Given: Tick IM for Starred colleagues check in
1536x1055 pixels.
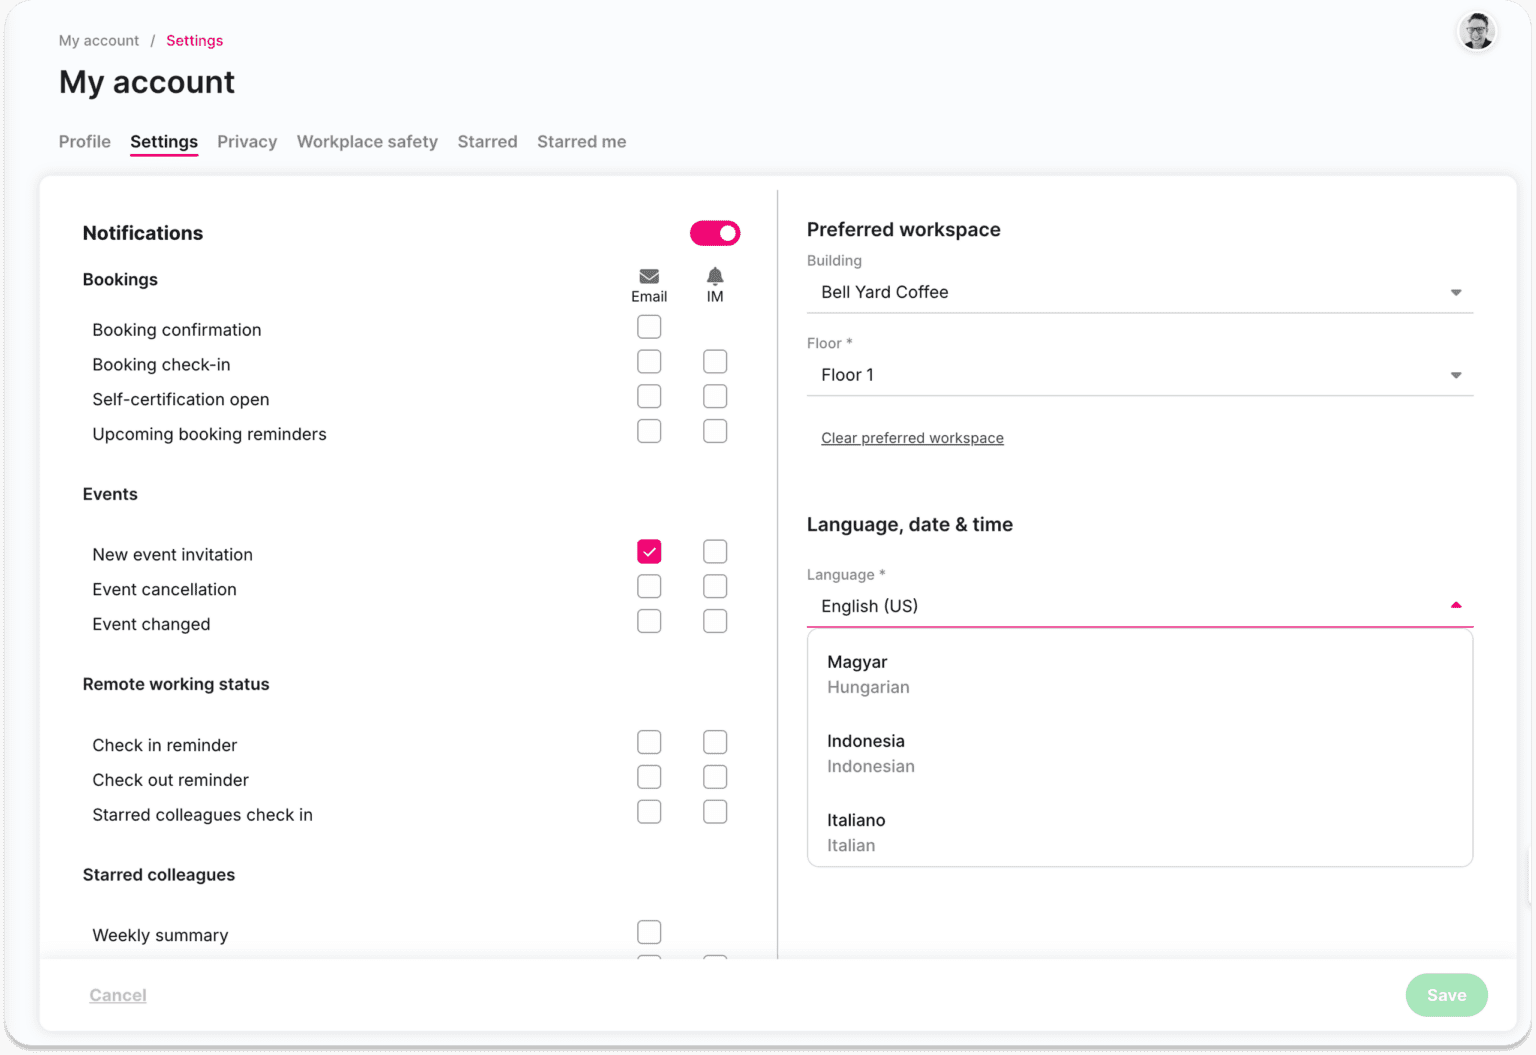Looking at the screenshot, I should [x=715, y=812].
